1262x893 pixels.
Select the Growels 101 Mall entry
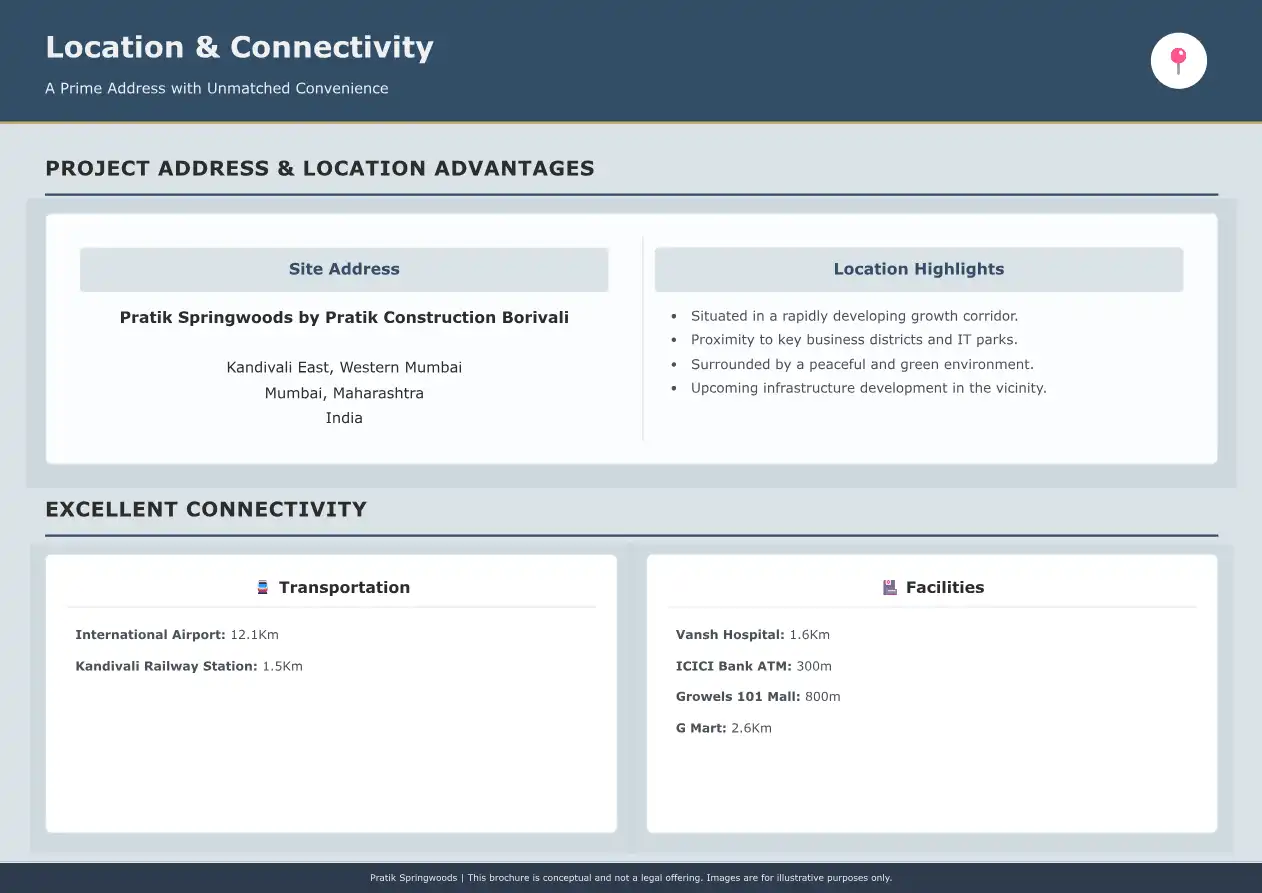click(758, 697)
